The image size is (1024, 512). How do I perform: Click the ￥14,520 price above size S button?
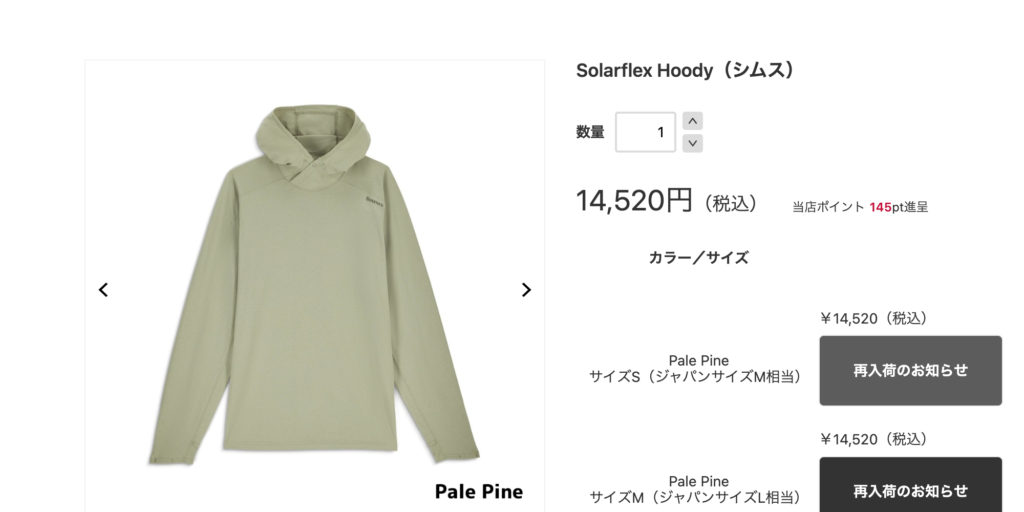coord(874,318)
